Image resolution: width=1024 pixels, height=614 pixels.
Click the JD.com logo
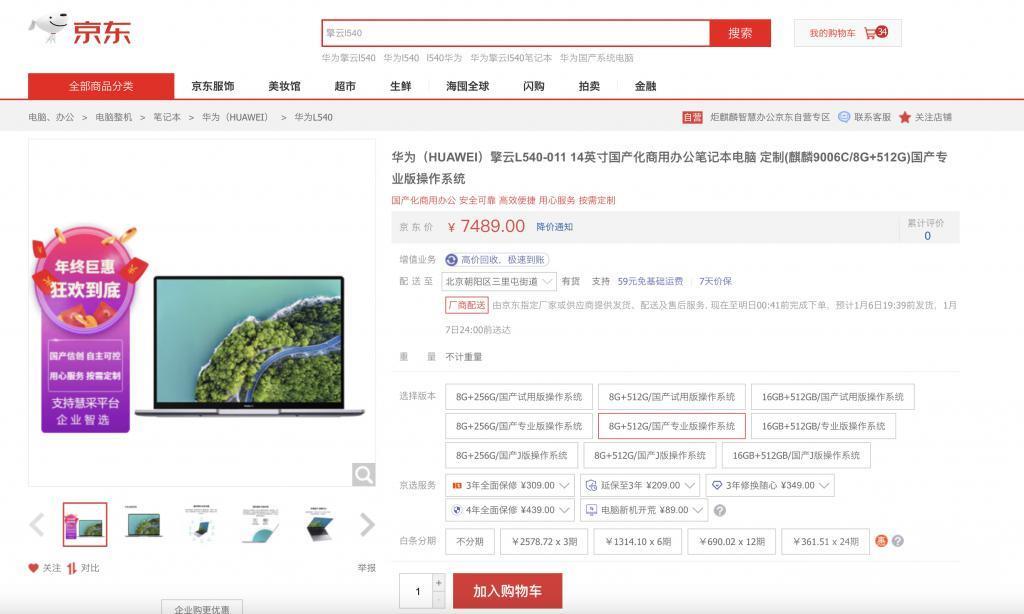point(80,29)
